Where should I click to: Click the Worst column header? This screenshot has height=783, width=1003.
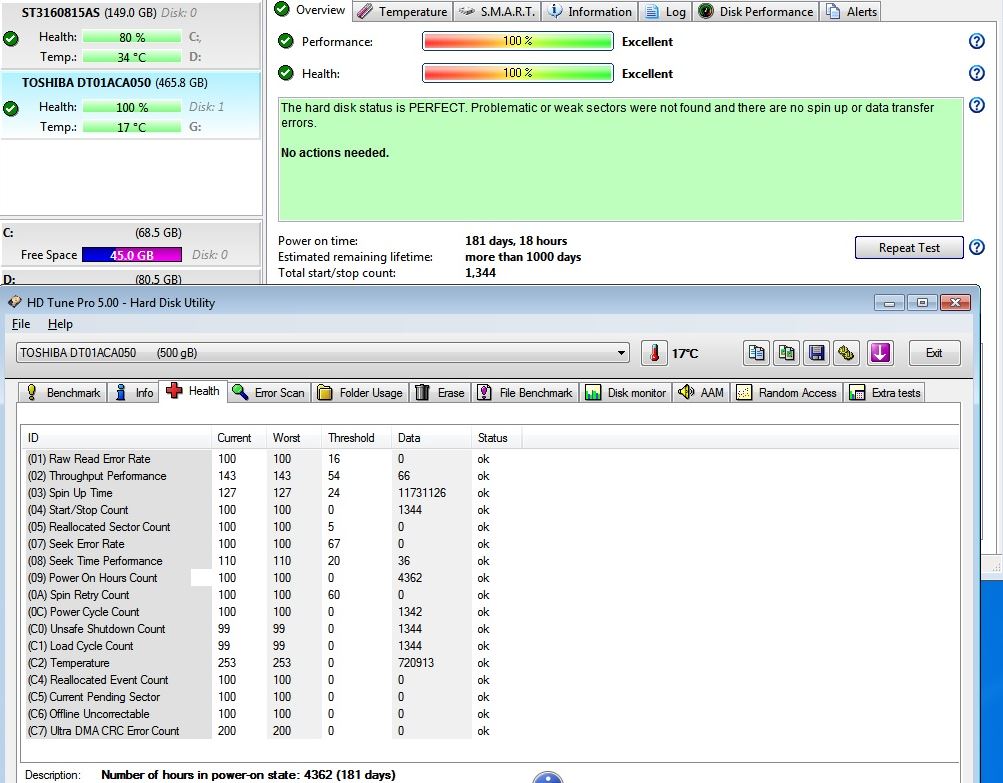pyautogui.click(x=294, y=438)
